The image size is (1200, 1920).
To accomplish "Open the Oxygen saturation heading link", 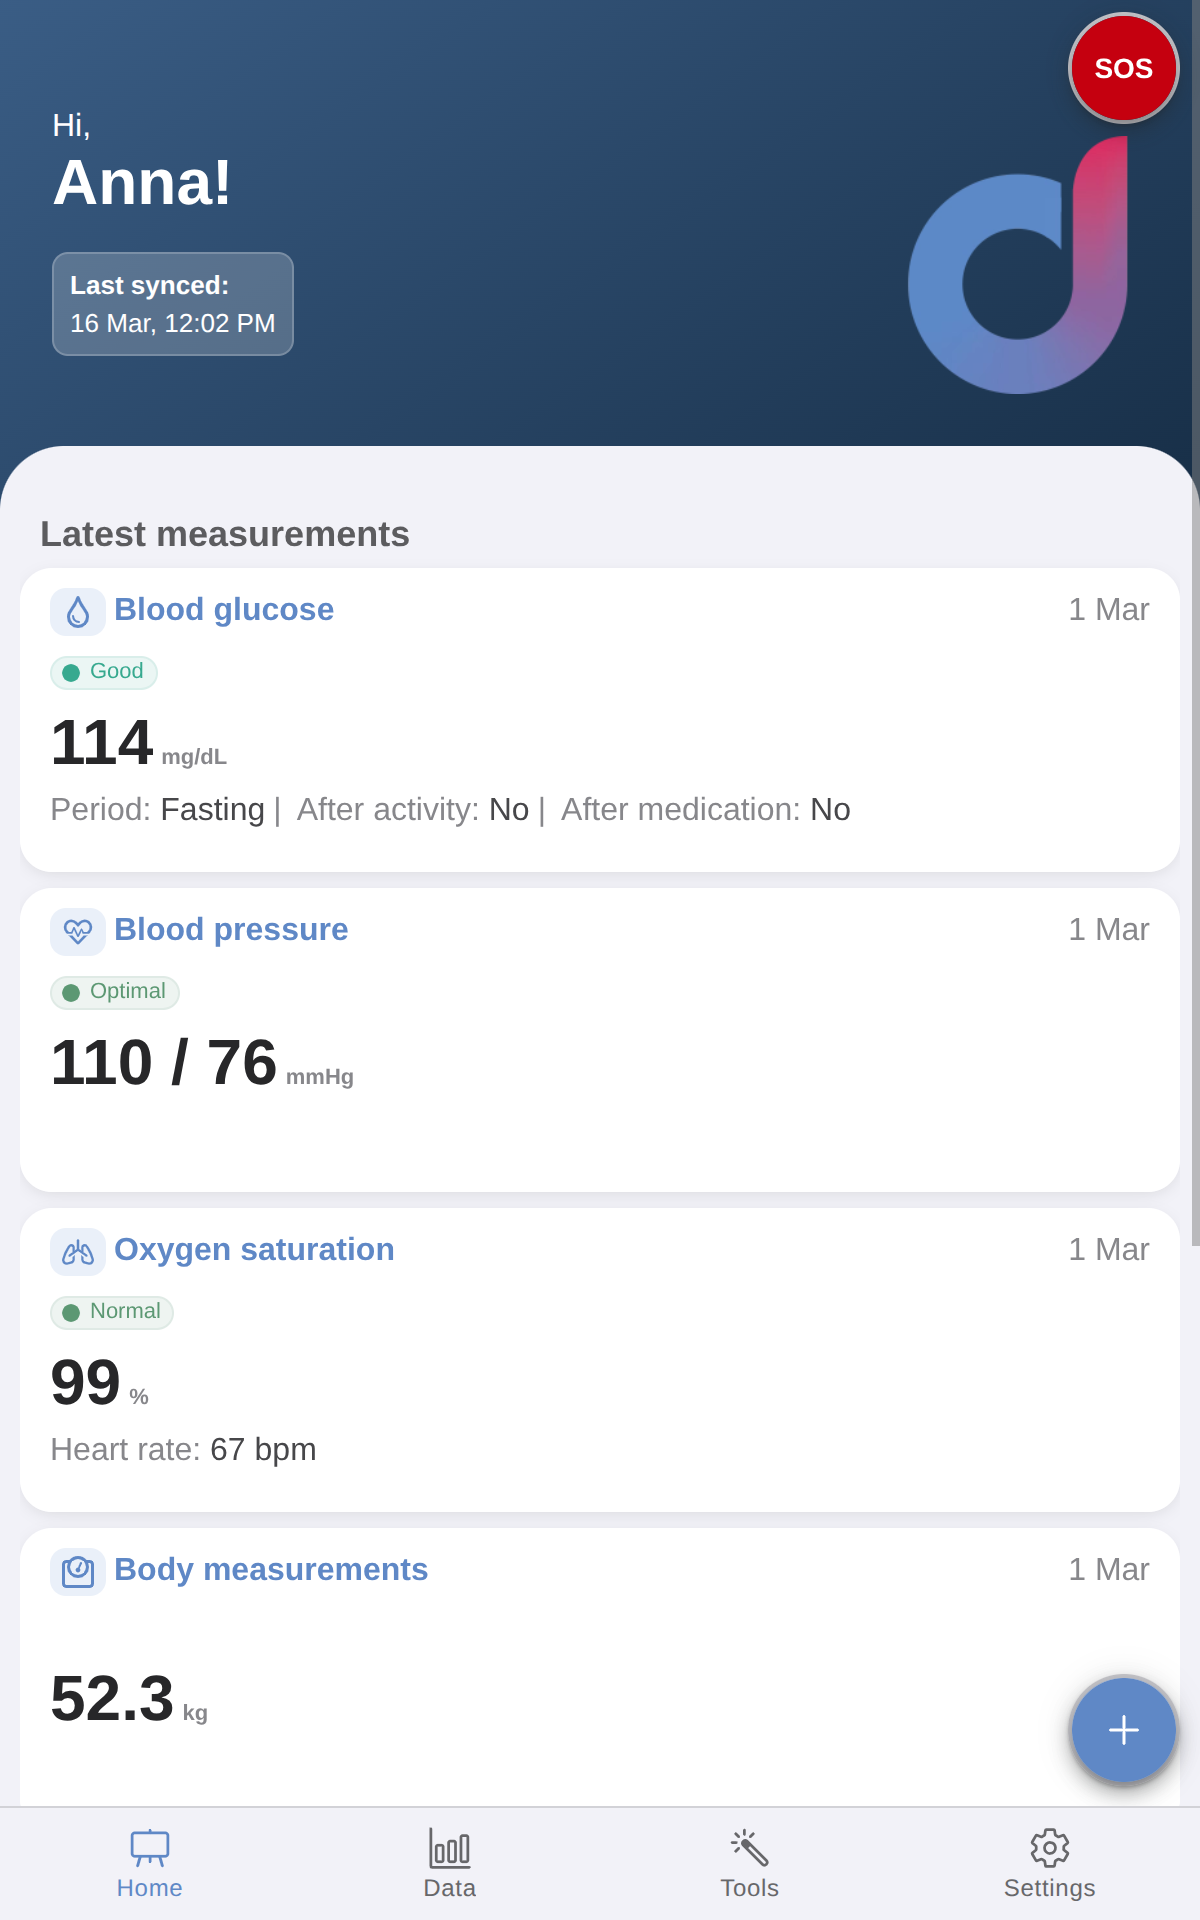I will pyautogui.click(x=254, y=1250).
